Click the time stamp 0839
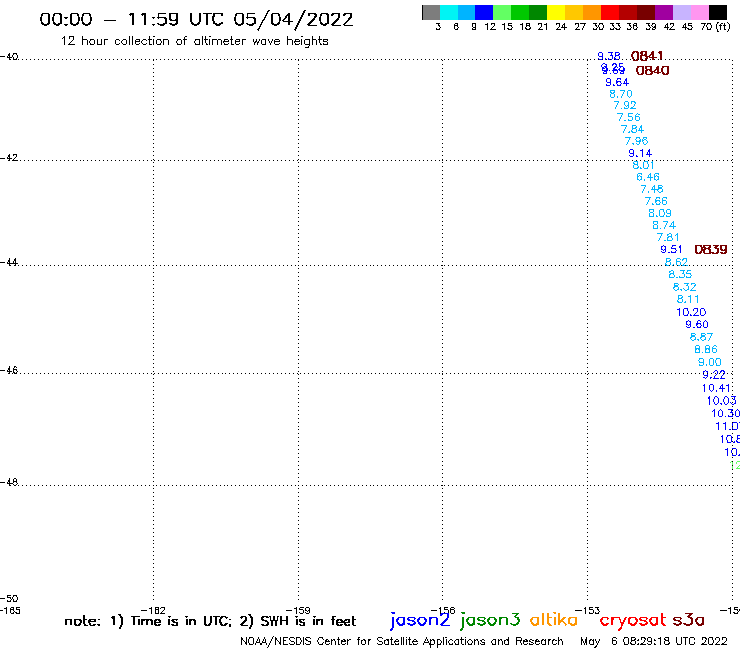The width and height of the screenshot is (740, 650). (711, 250)
